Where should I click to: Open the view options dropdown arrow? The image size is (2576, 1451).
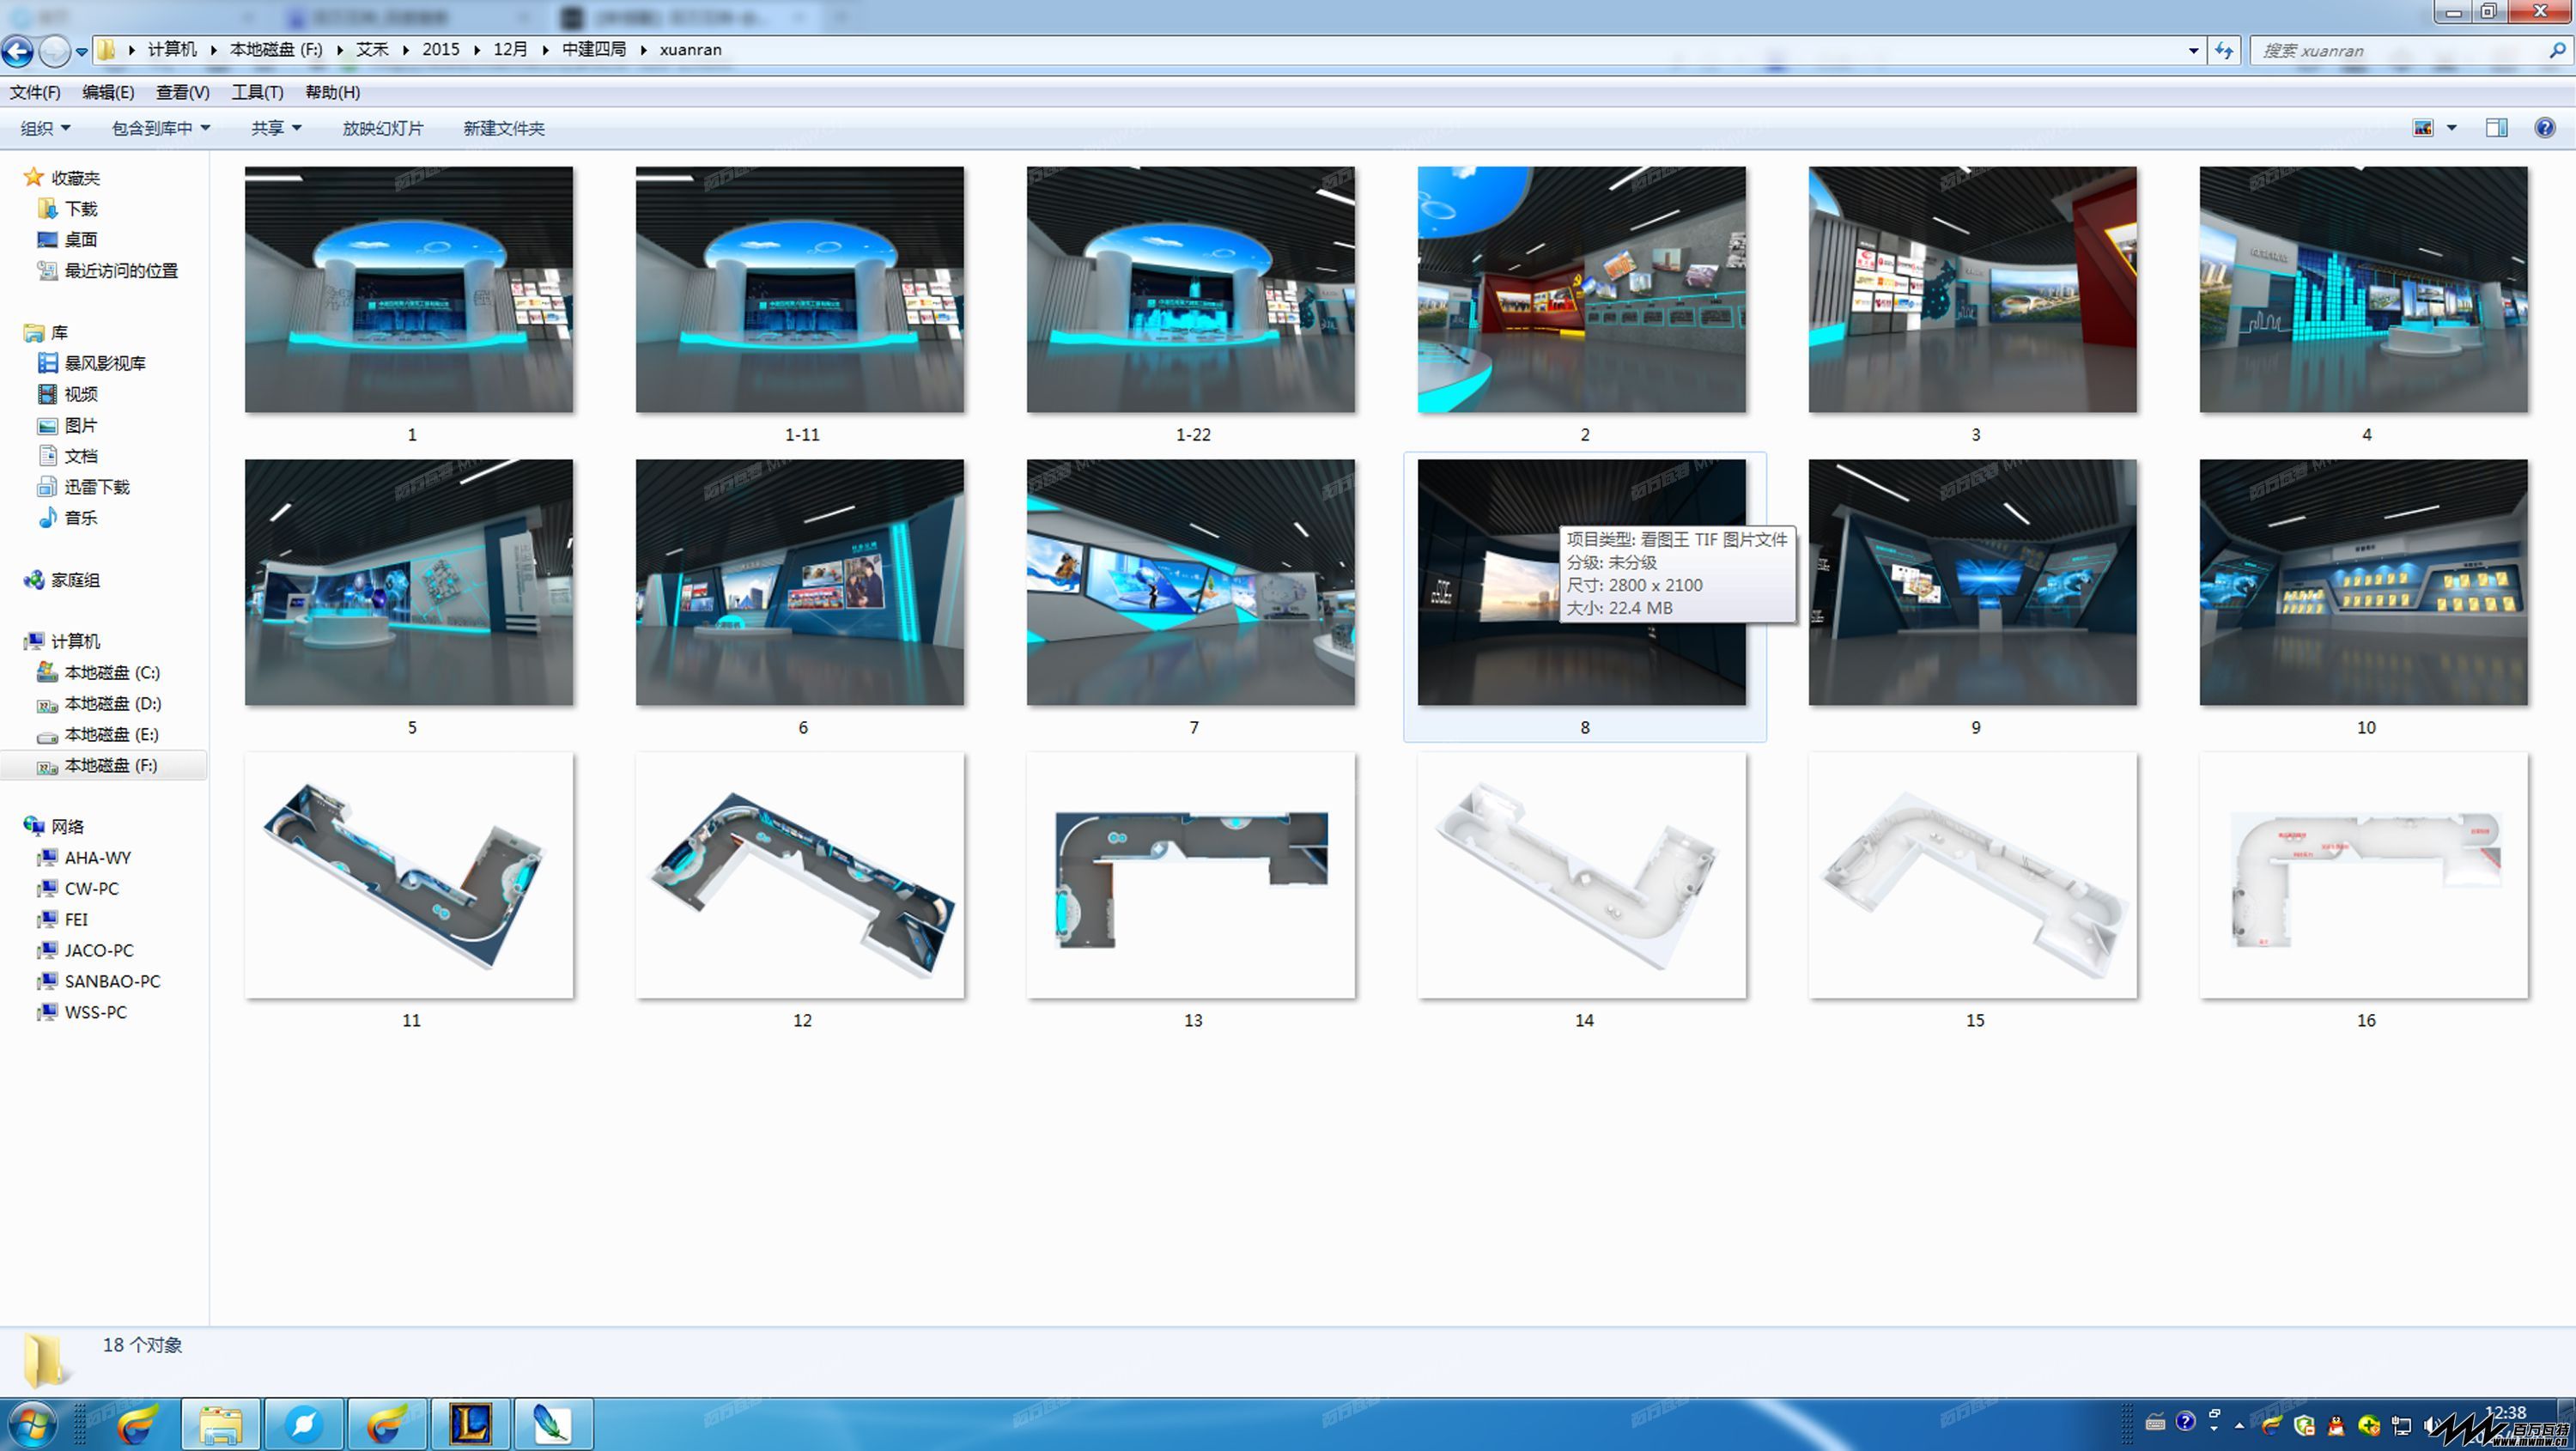(2451, 128)
